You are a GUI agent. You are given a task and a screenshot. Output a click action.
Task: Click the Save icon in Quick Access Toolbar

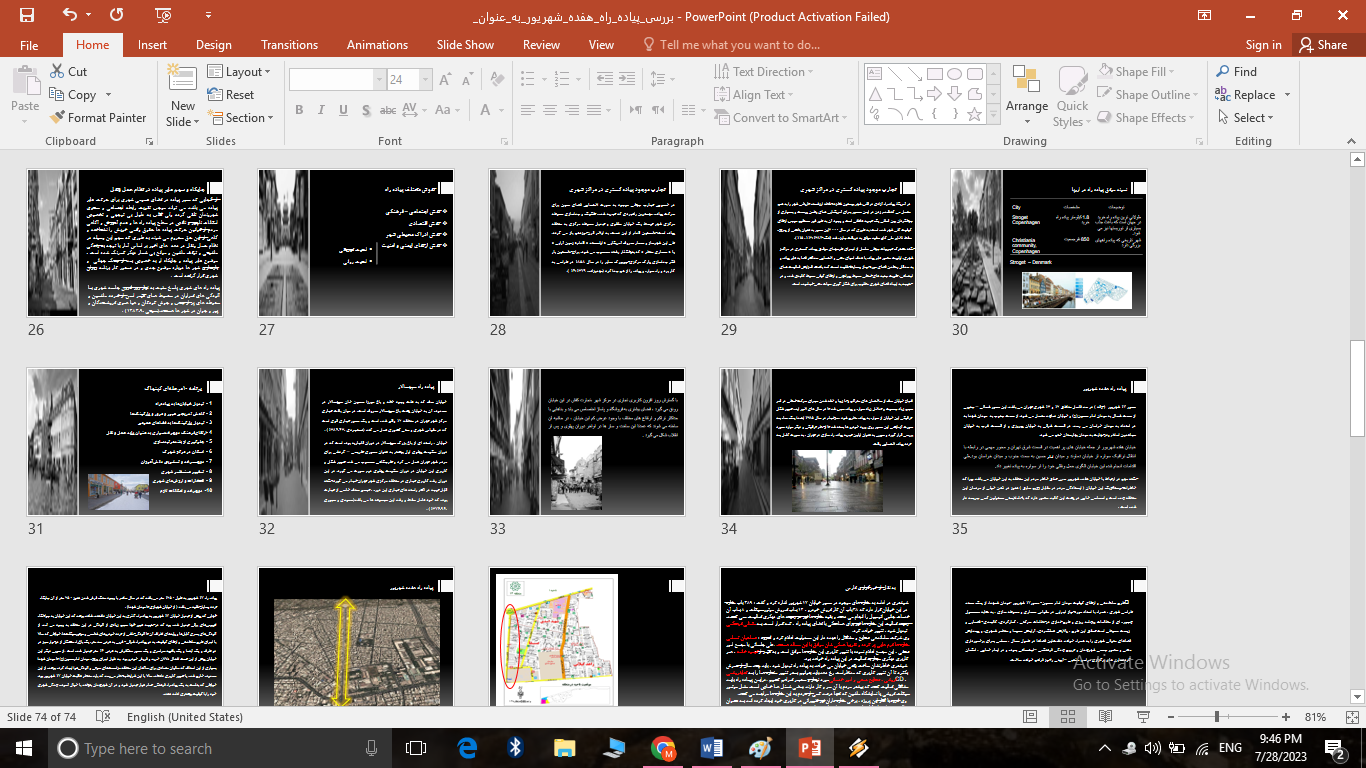(x=26, y=15)
